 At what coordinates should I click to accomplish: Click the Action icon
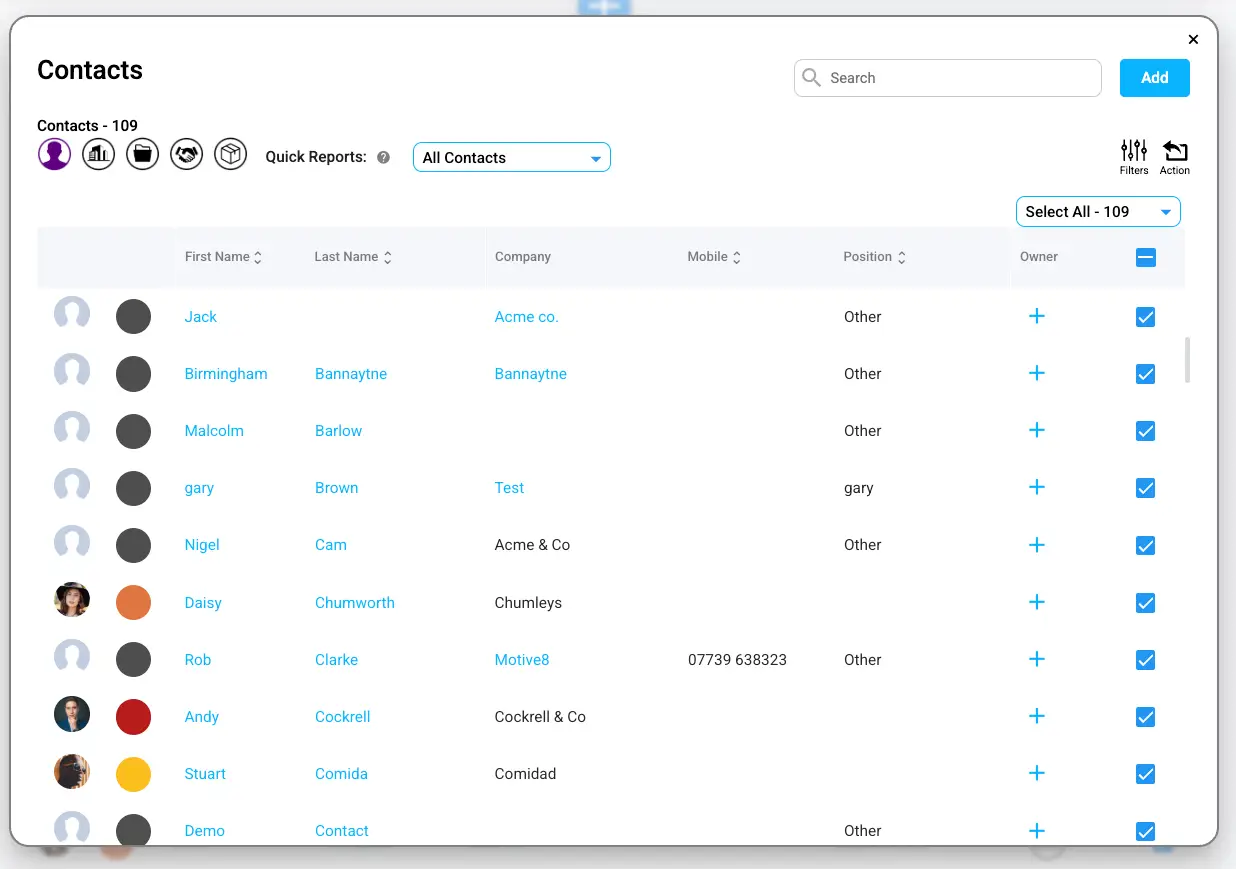tap(1175, 156)
